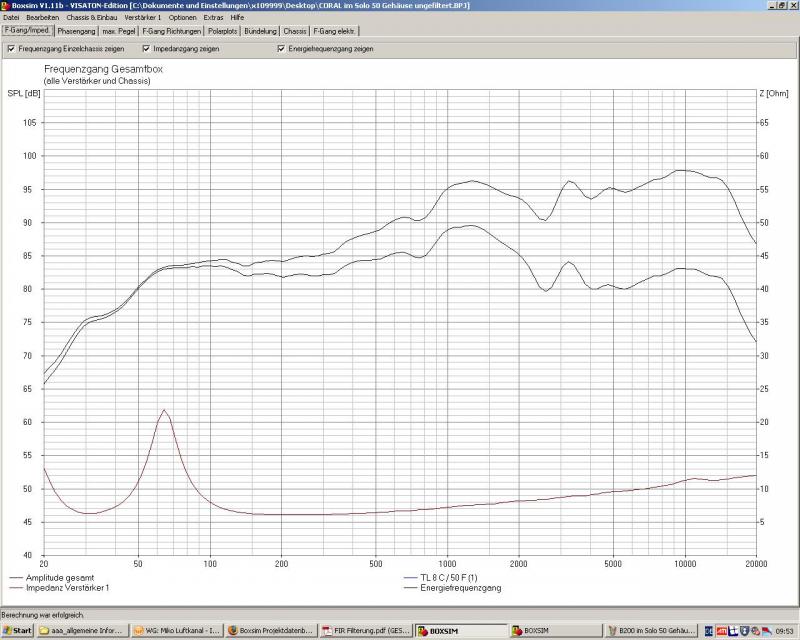Uncheck Impedanzgang zeigen checkbox
800x640 pixels.
[x=146, y=48]
